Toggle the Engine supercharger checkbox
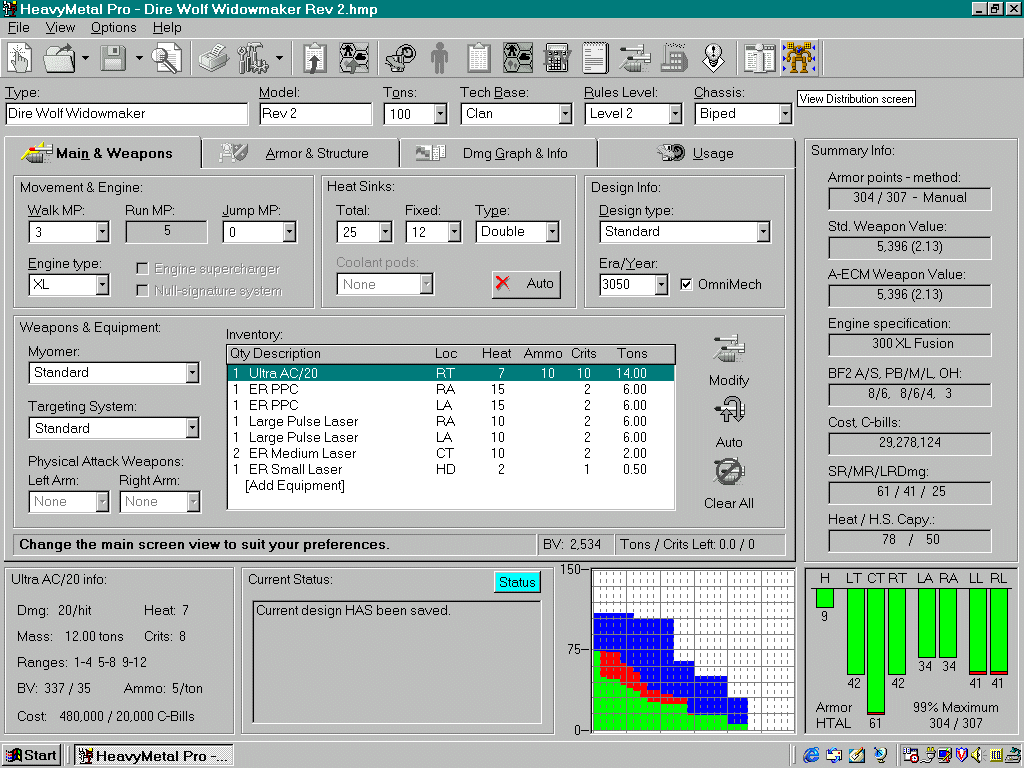This screenshot has height=768, width=1024. tap(142, 268)
